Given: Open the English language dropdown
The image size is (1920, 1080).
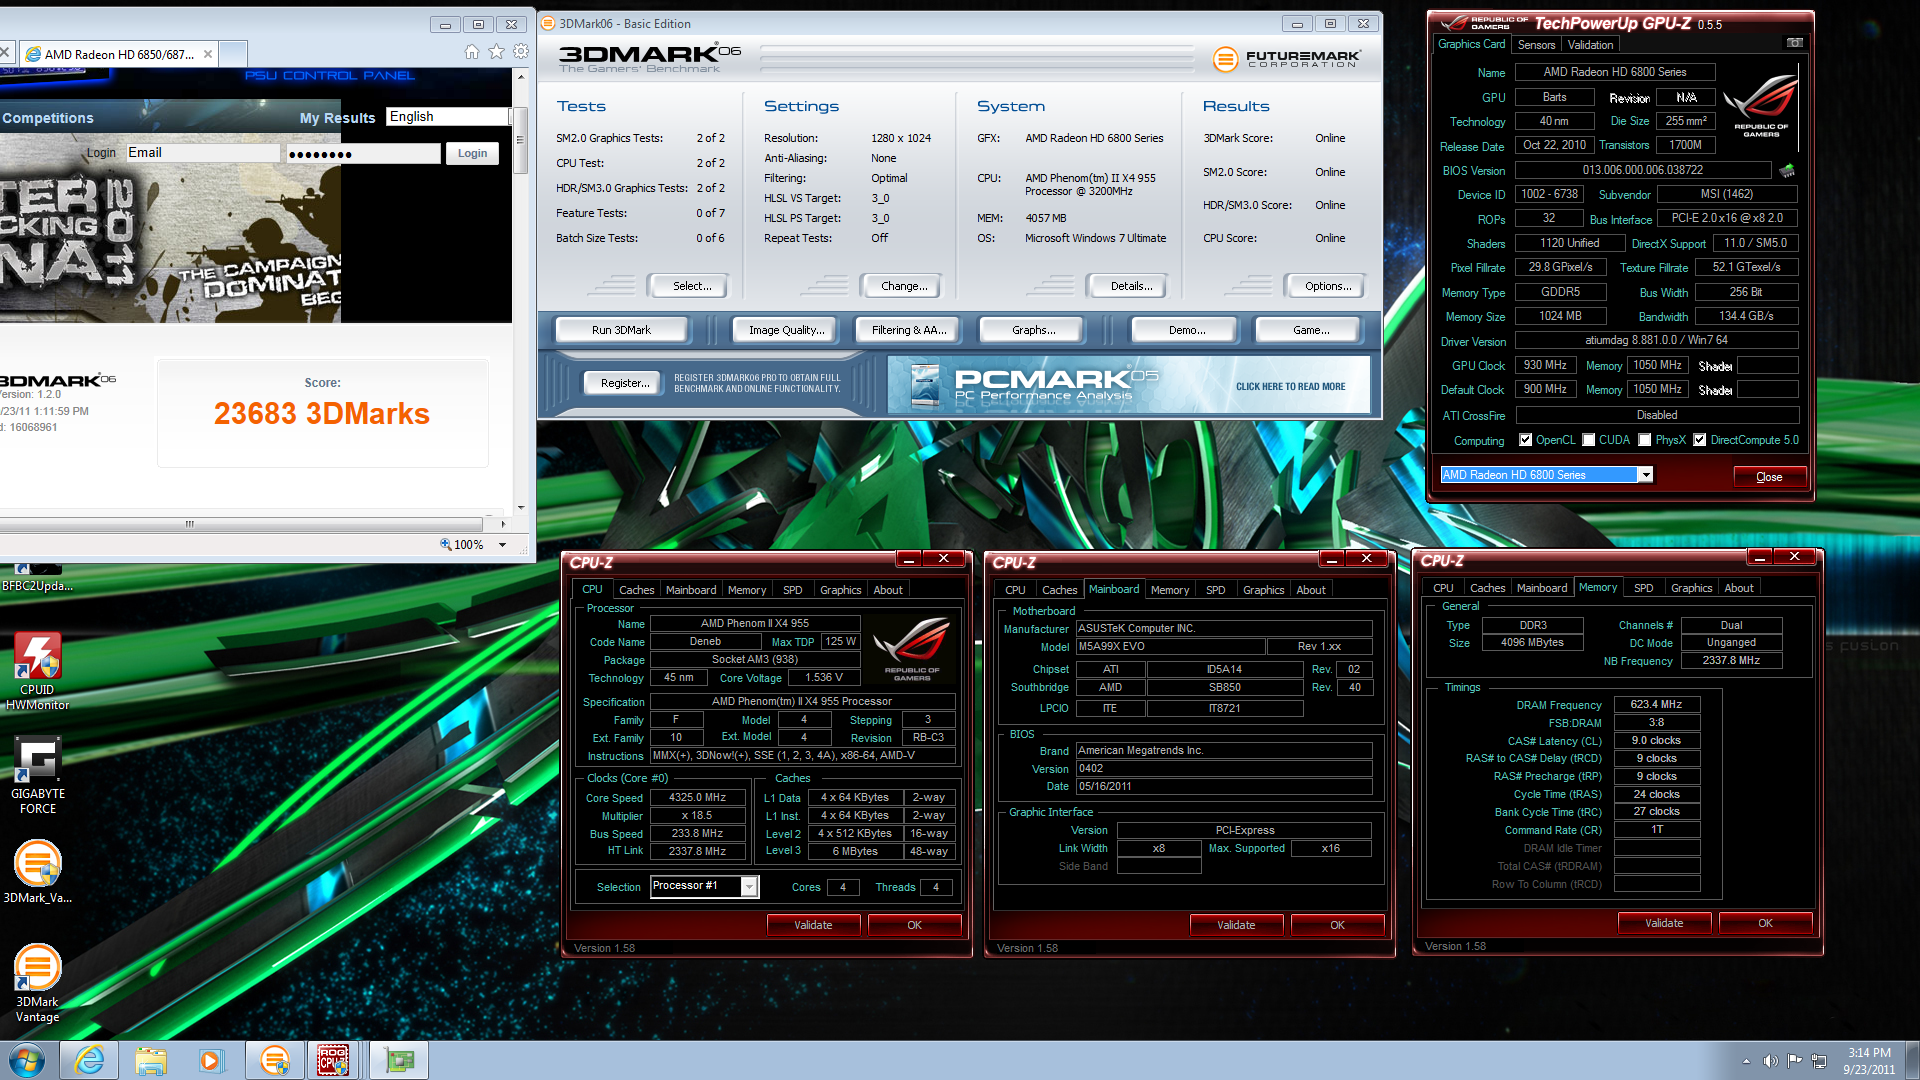Looking at the screenshot, I should (x=448, y=117).
